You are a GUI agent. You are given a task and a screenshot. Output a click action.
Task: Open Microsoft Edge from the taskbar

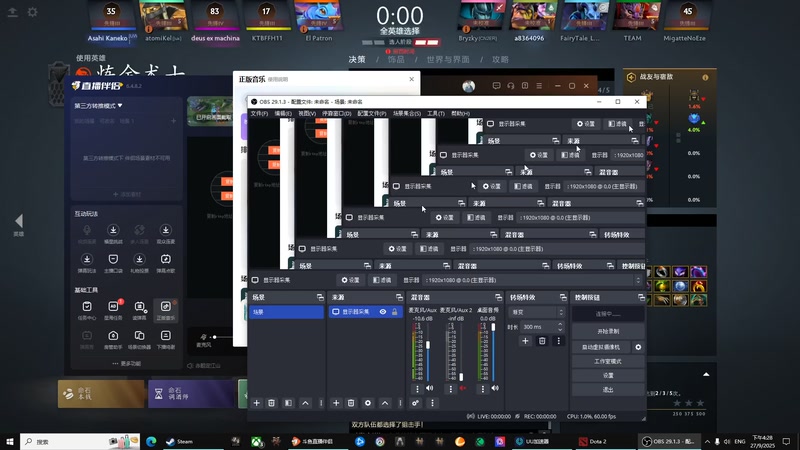151,441
